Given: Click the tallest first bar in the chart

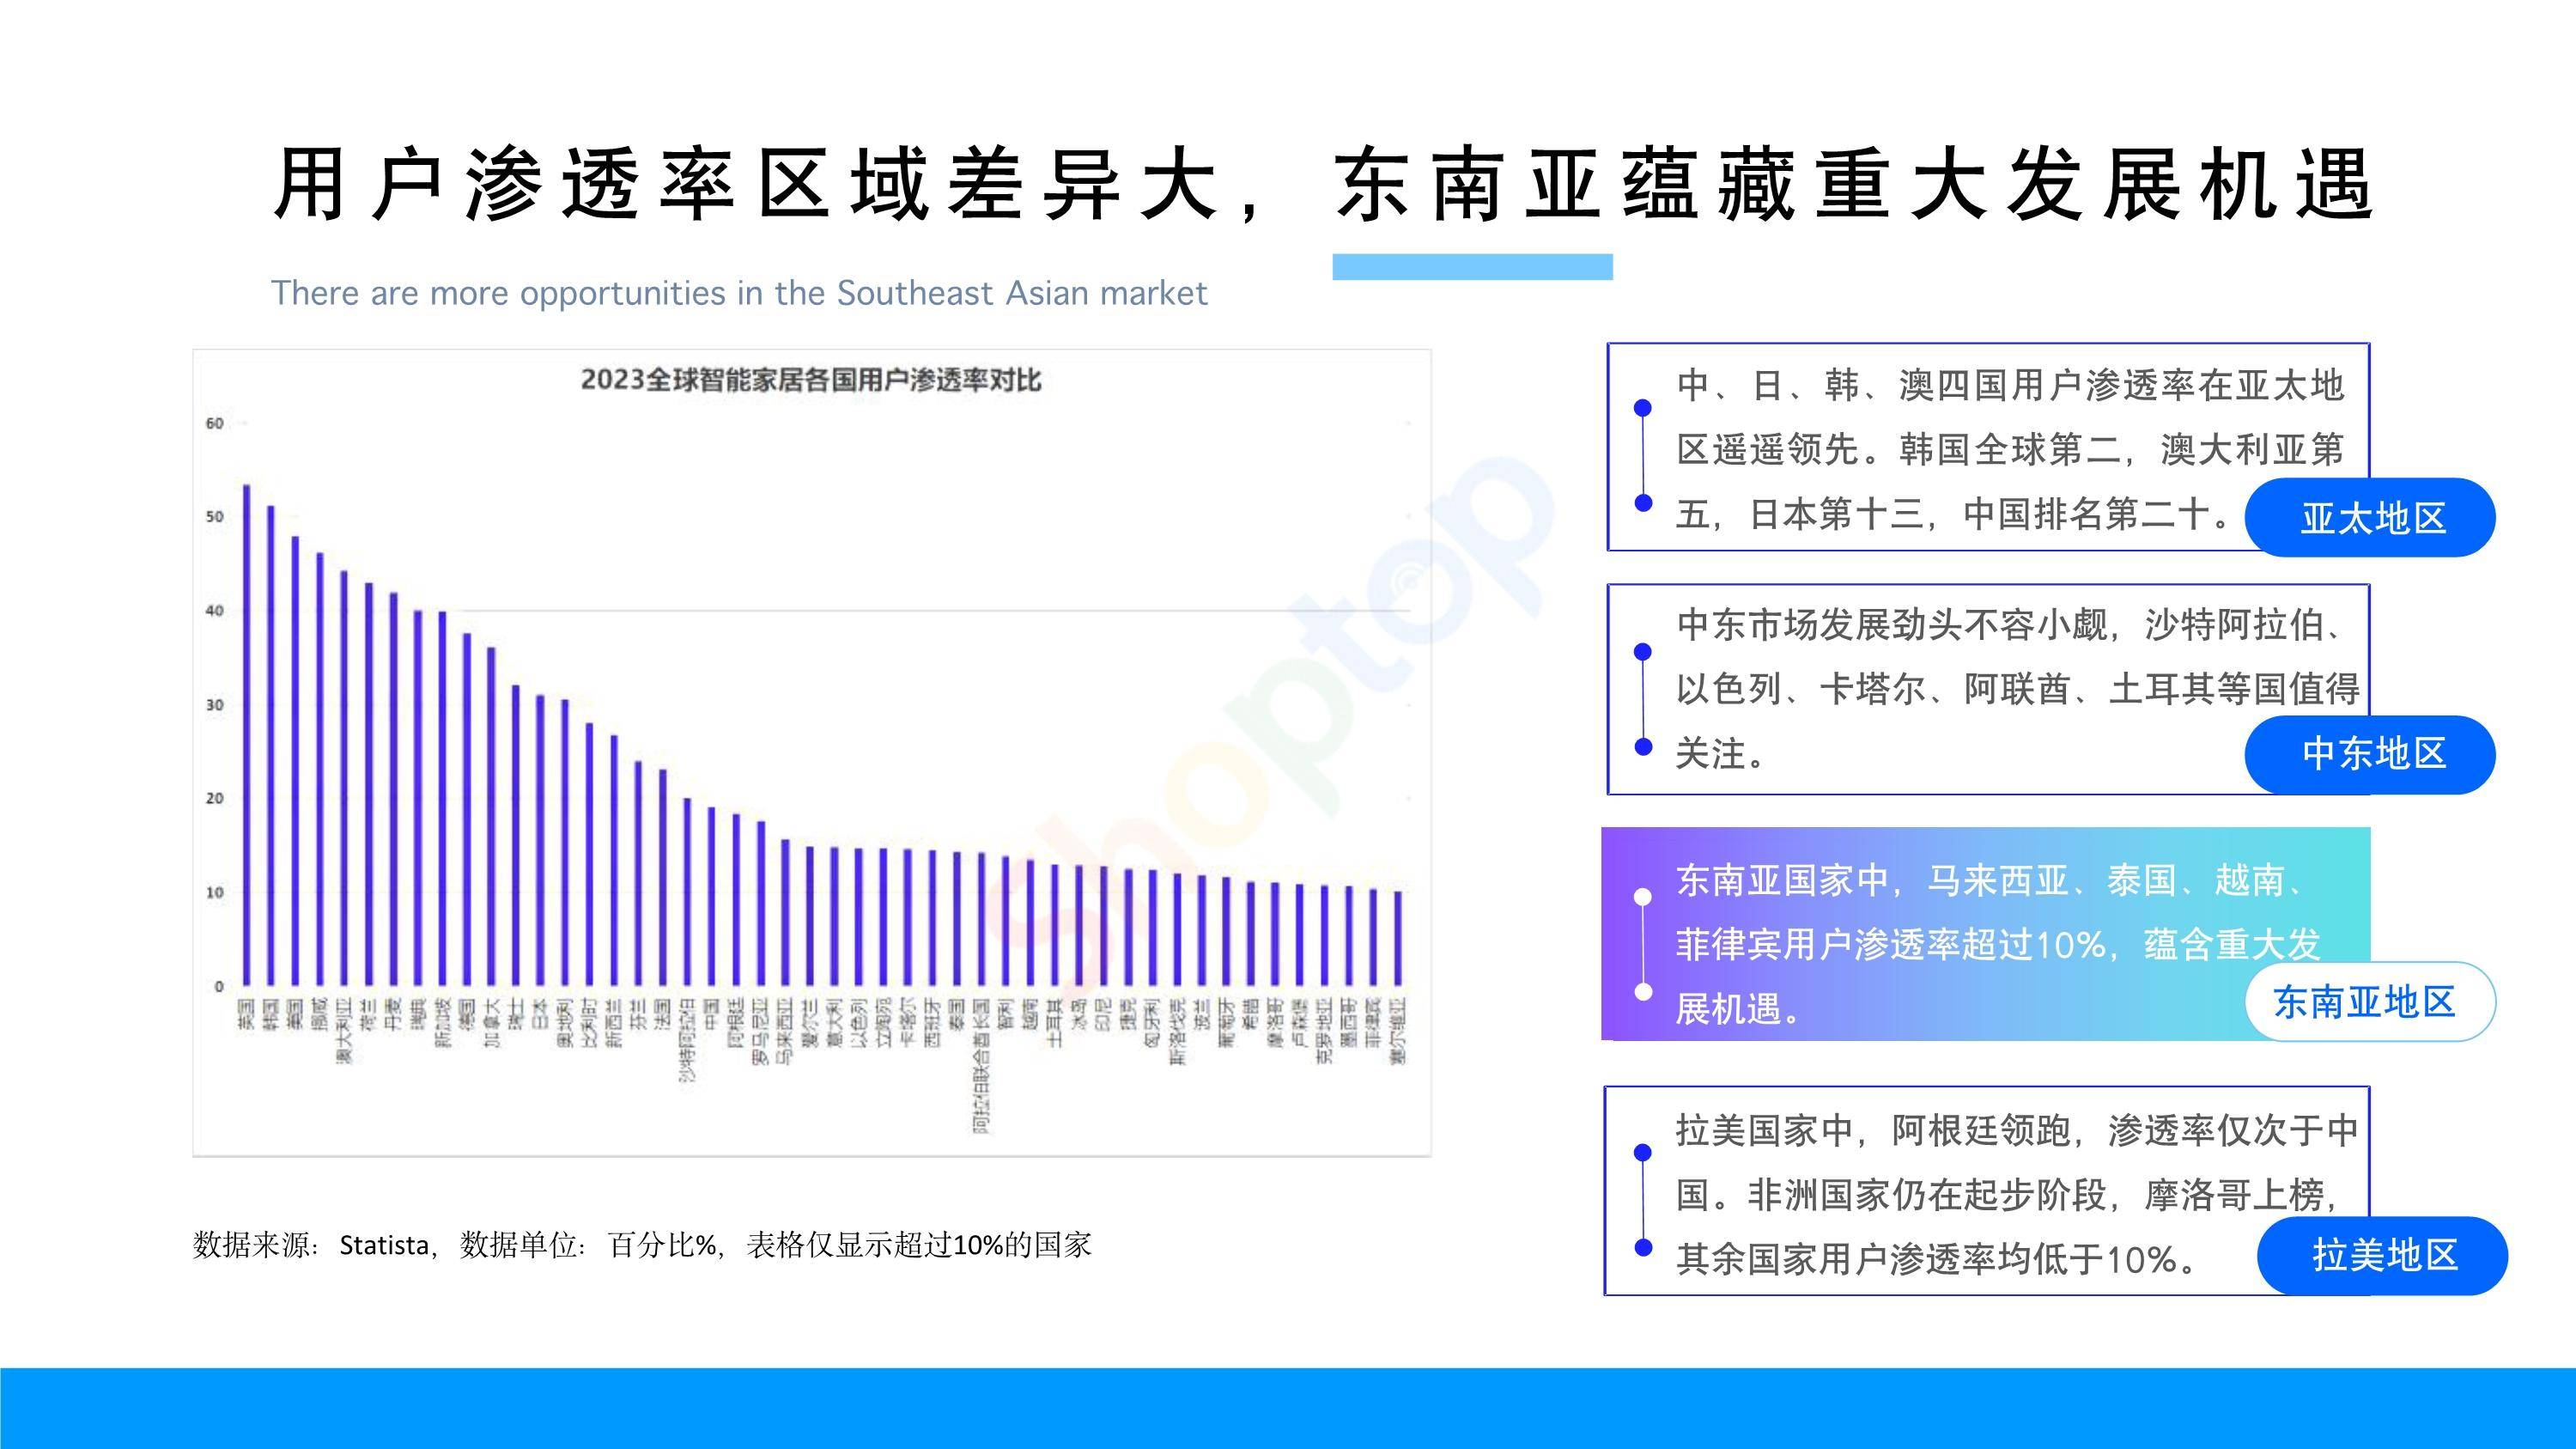Looking at the screenshot, I should [x=246, y=735].
